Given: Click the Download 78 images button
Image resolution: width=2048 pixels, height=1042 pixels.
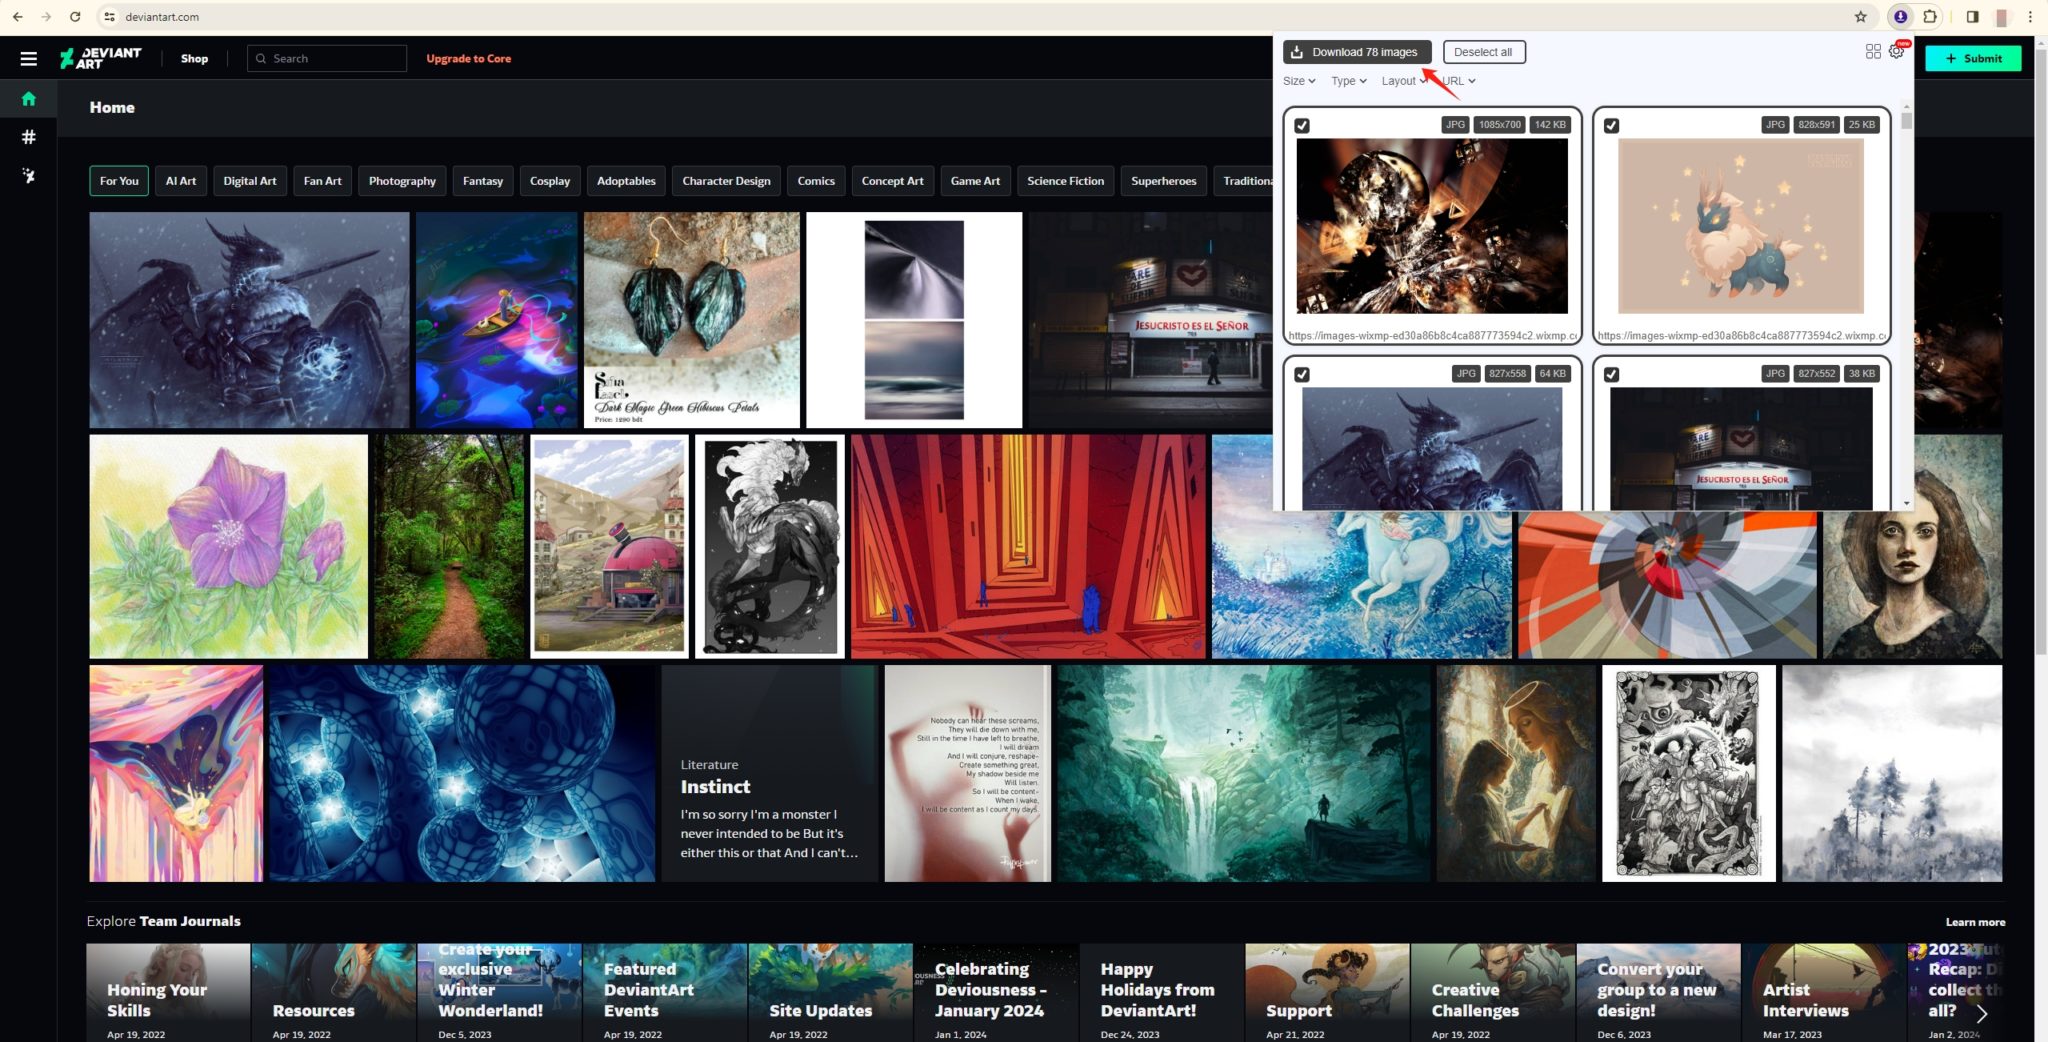Looking at the screenshot, I should tap(1356, 52).
